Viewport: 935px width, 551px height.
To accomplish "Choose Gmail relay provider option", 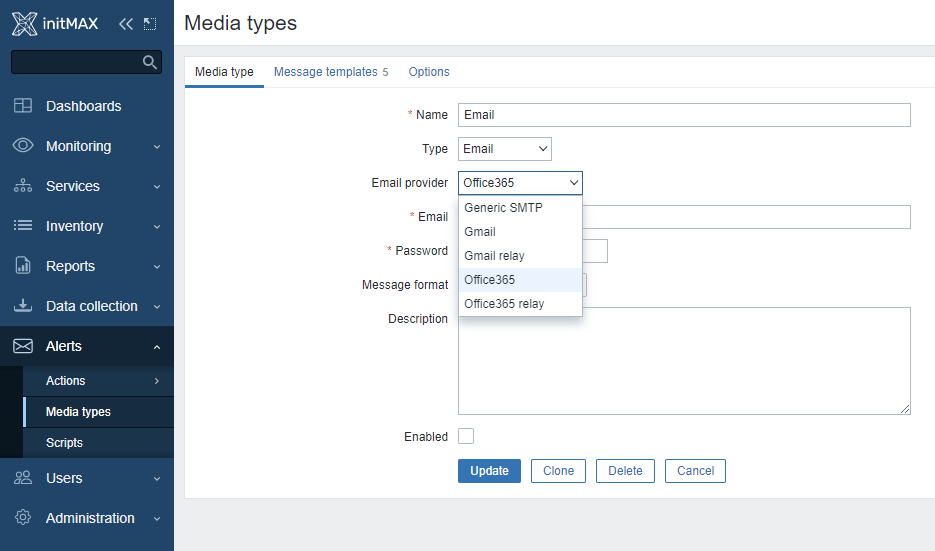I will (x=520, y=255).
